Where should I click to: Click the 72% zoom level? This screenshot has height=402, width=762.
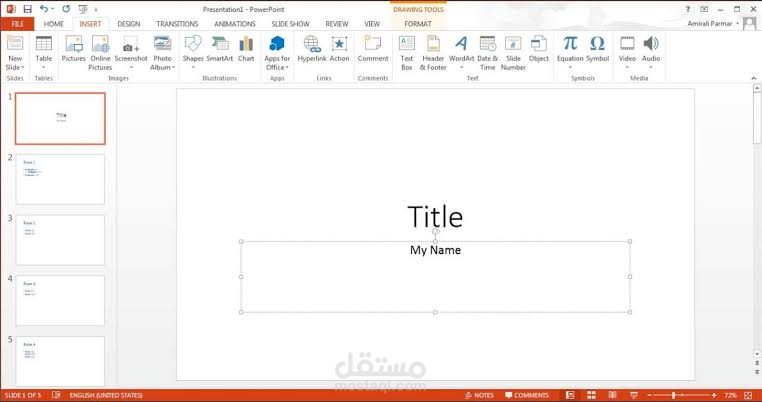(730, 395)
